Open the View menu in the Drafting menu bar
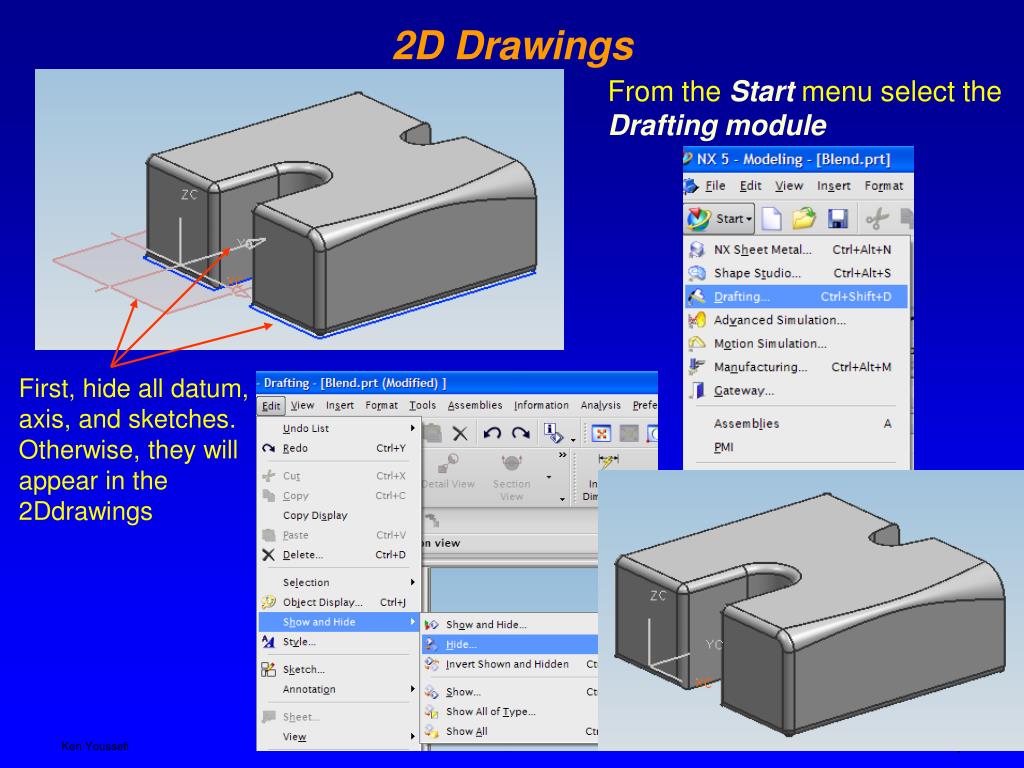The image size is (1024, 768). [302, 406]
